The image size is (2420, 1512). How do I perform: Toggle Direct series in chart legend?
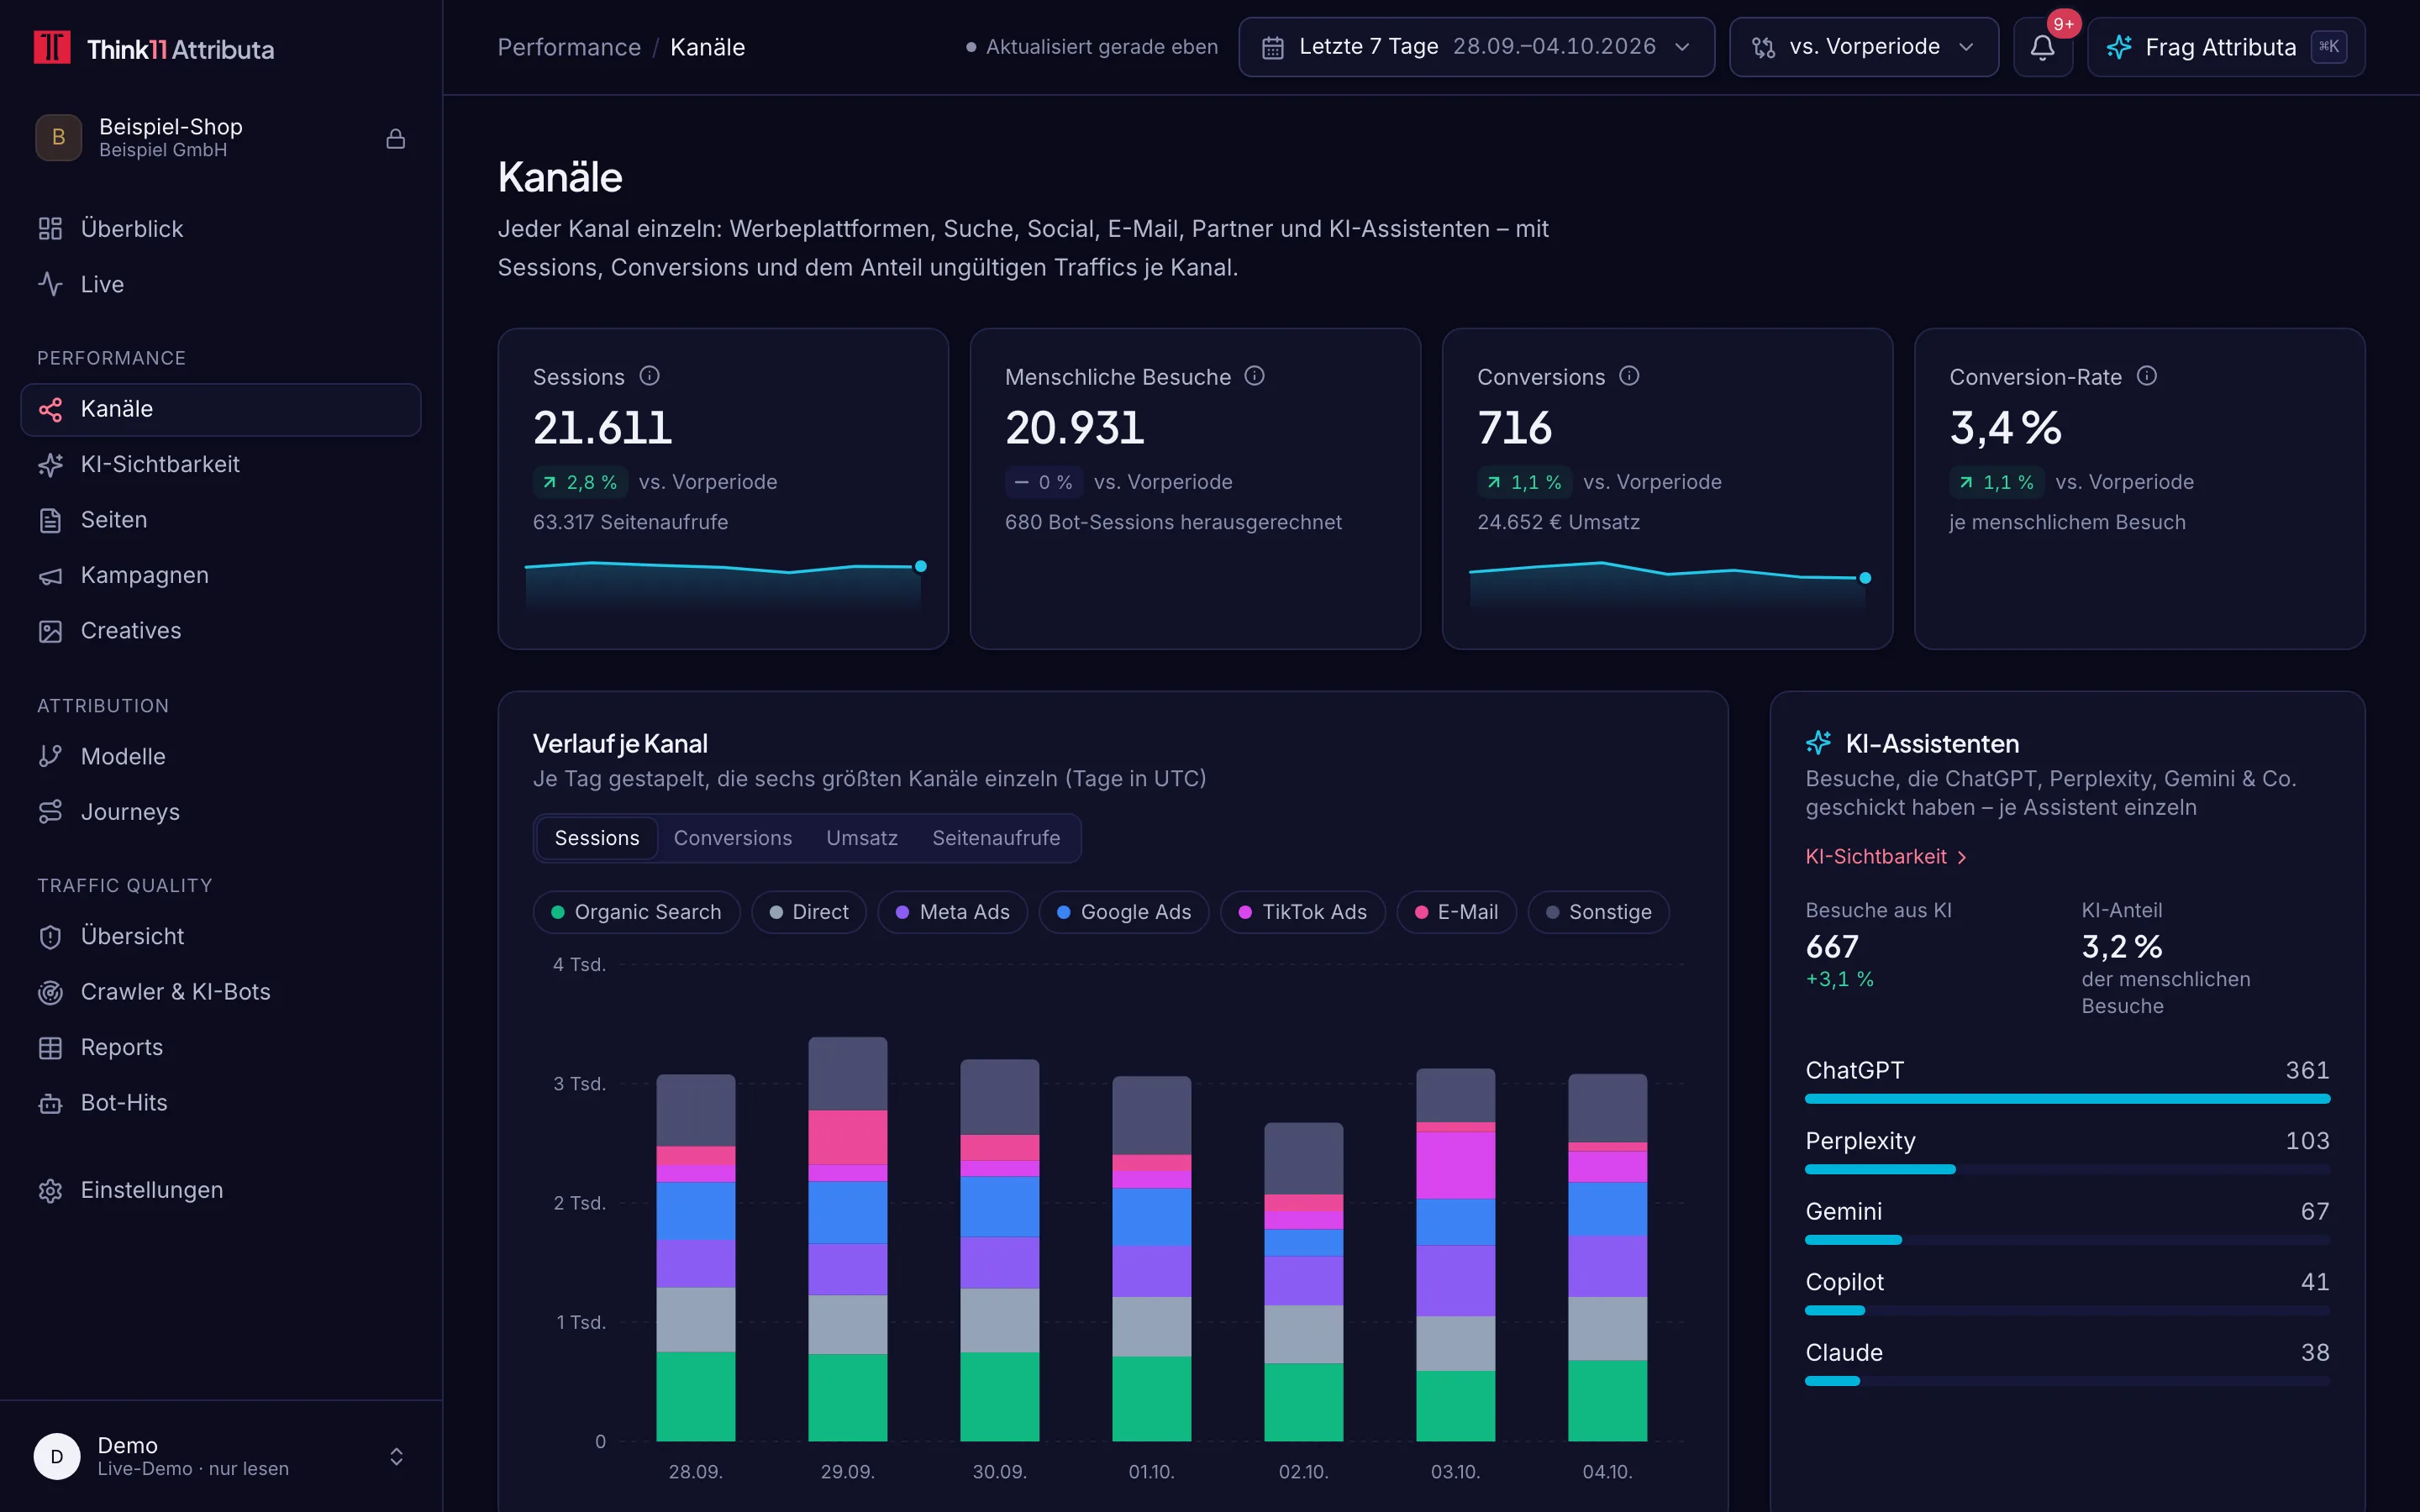pyautogui.click(x=809, y=912)
